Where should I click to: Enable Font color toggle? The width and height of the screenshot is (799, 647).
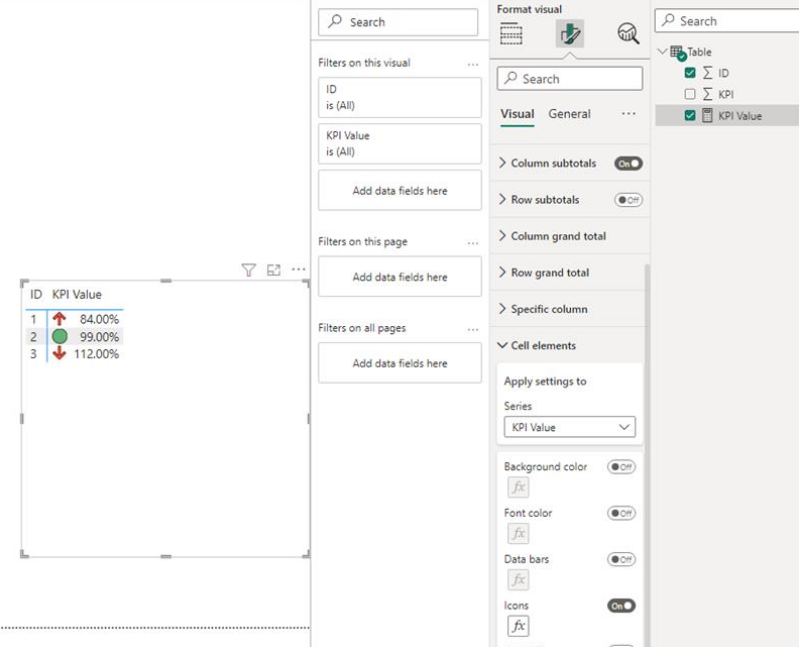621,513
